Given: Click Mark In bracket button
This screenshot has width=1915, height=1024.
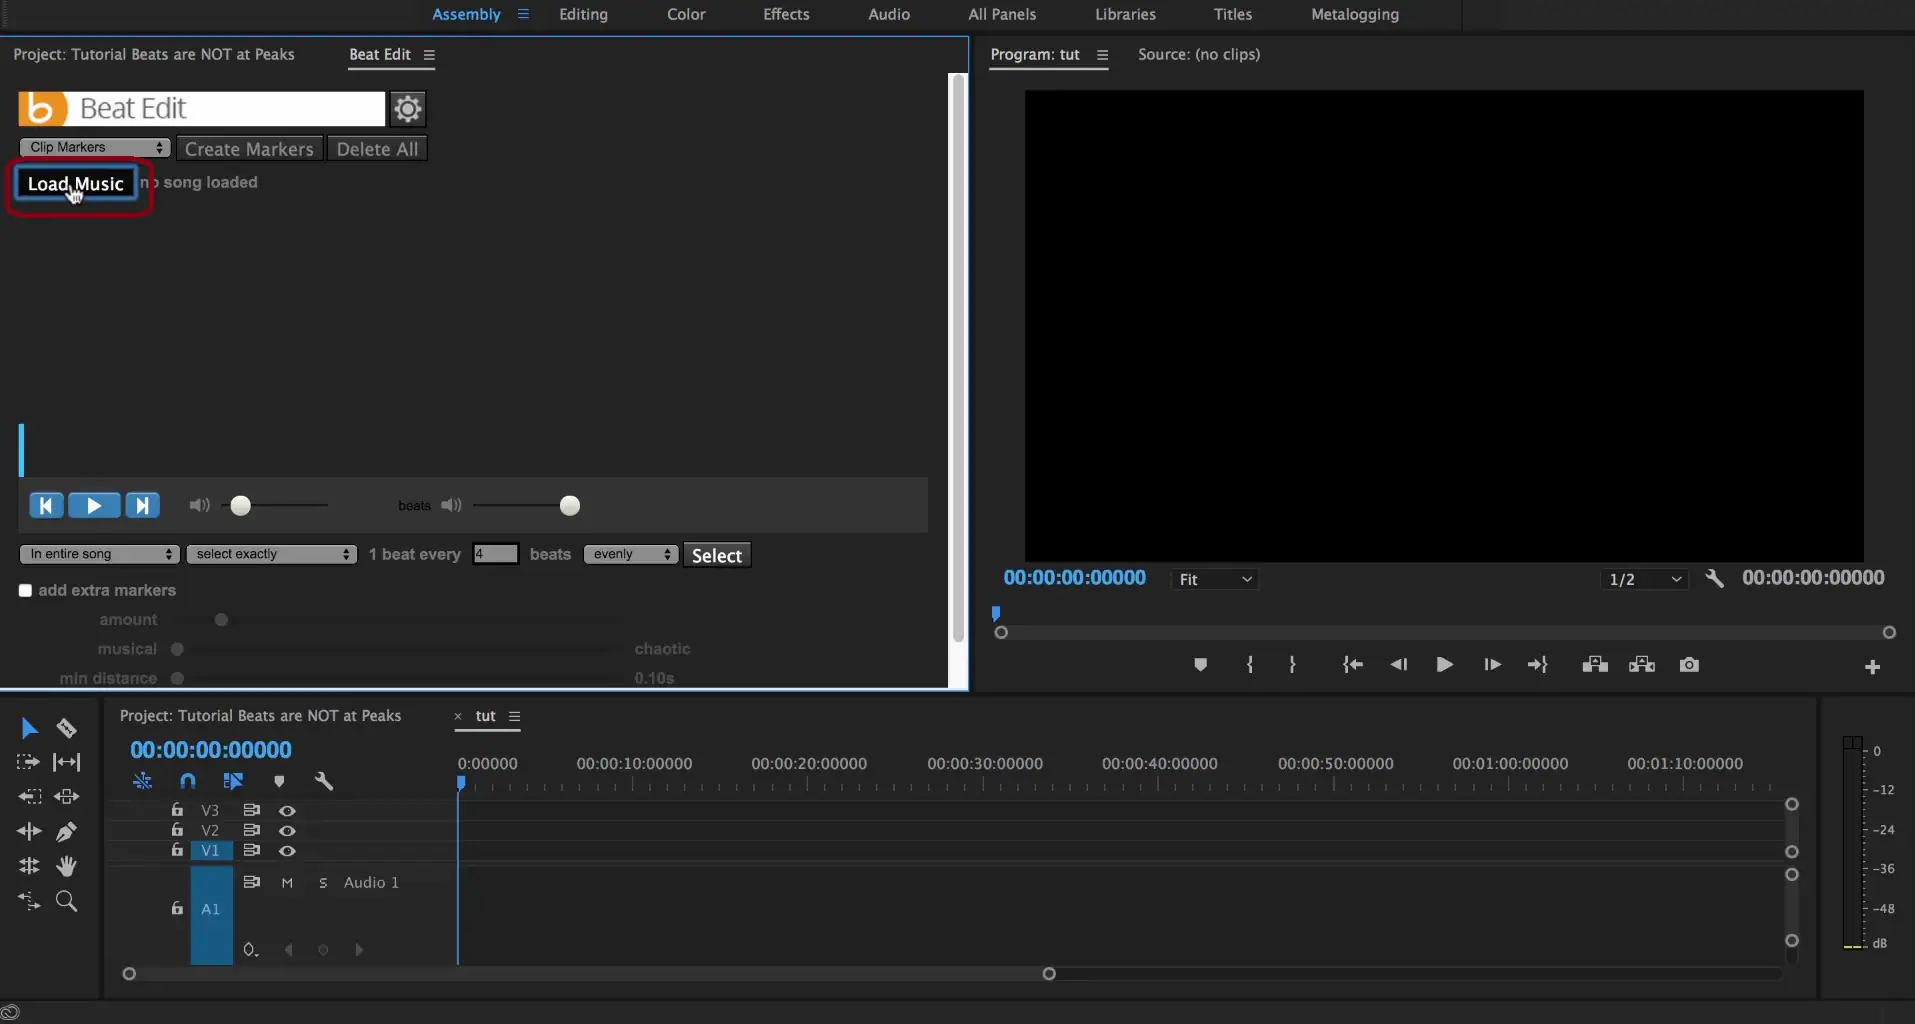Looking at the screenshot, I should coord(1250,665).
